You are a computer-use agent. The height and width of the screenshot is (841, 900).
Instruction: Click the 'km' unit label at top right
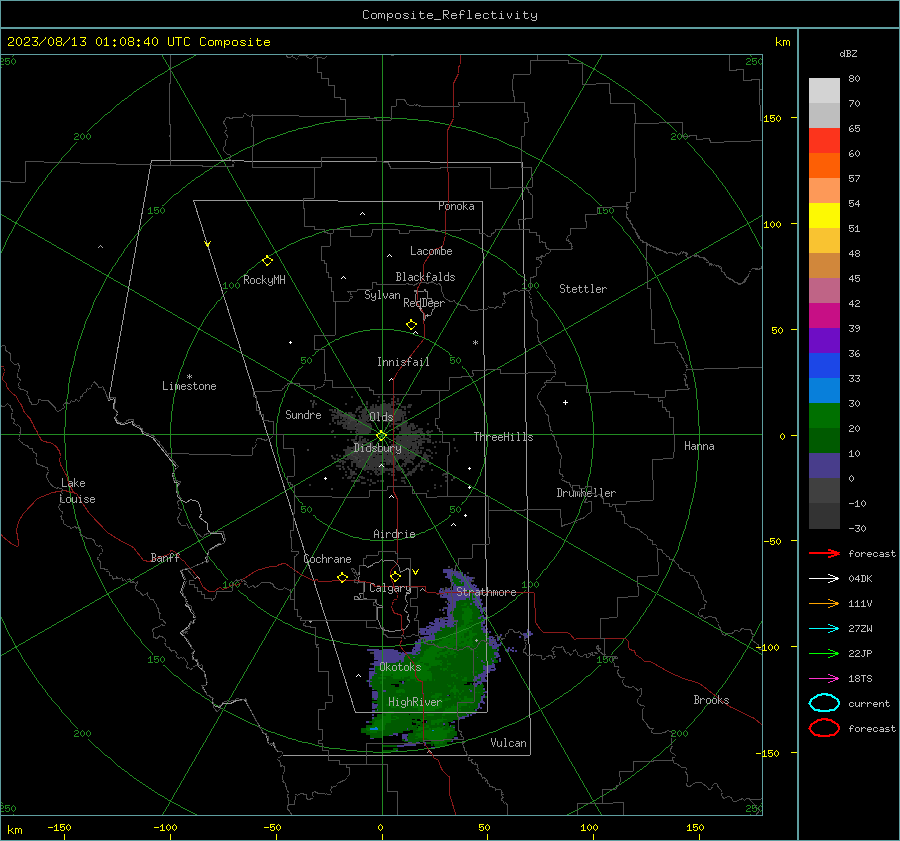coord(782,42)
